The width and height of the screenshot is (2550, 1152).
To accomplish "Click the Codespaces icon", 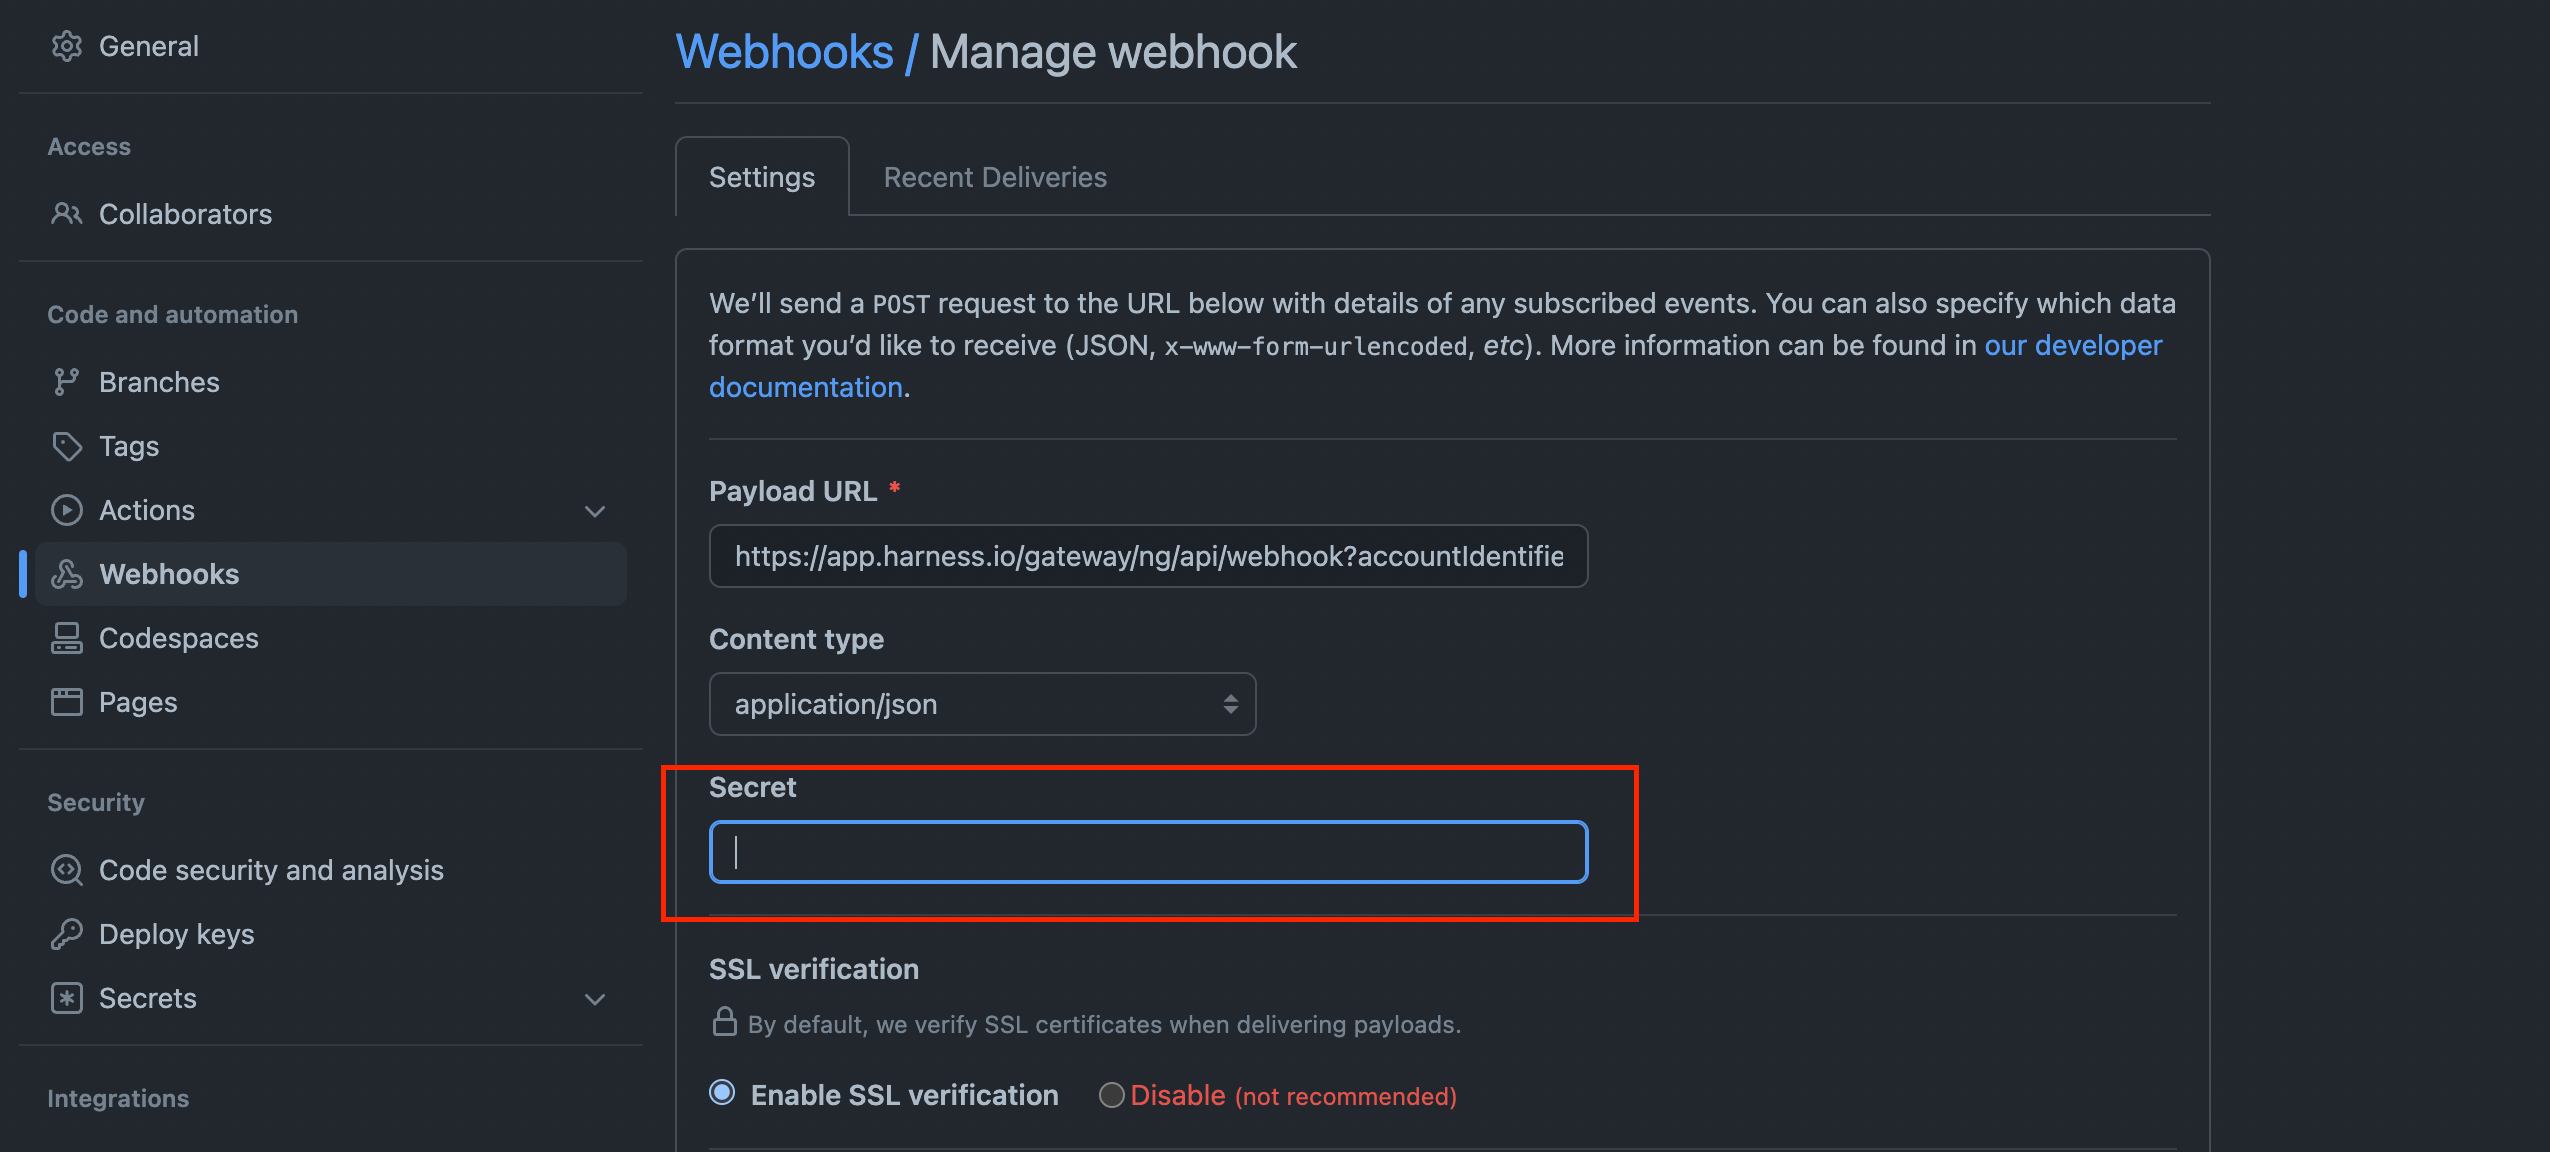I will (x=66, y=637).
